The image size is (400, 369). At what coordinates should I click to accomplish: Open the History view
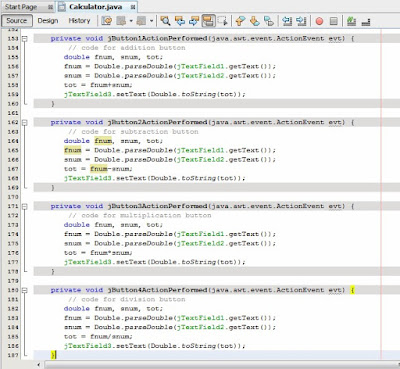(x=79, y=21)
